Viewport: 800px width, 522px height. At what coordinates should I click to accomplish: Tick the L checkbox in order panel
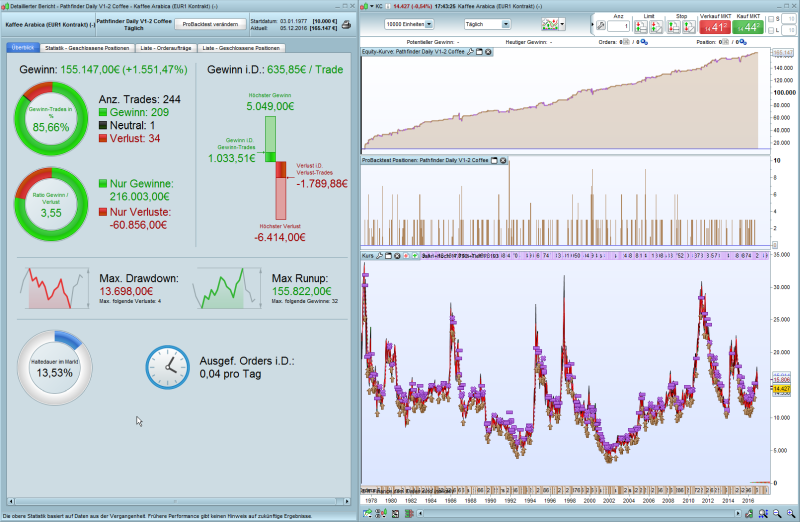771,31
